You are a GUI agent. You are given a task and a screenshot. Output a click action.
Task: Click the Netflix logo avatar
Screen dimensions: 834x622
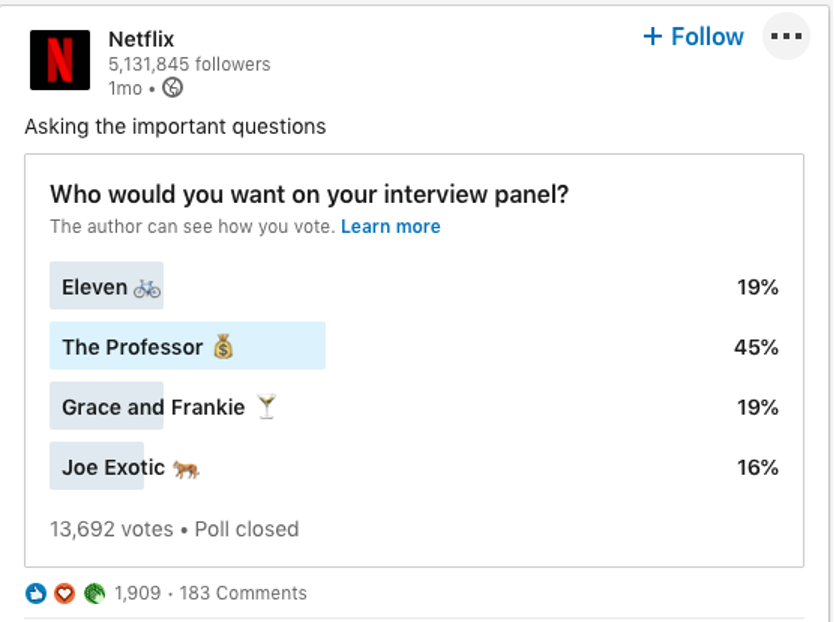60,60
